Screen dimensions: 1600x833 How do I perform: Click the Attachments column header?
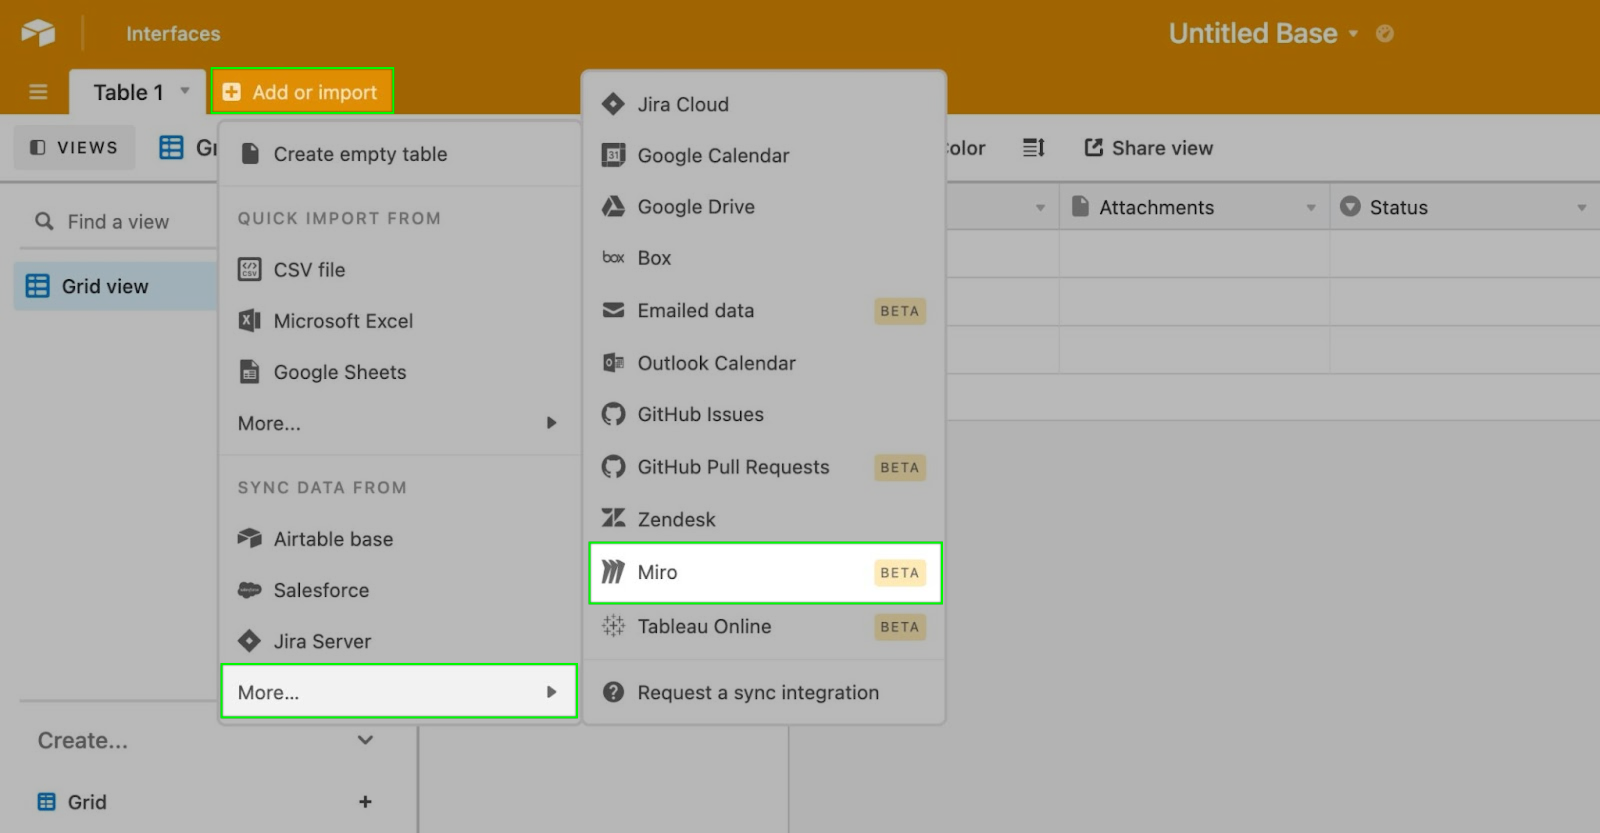pos(1195,207)
